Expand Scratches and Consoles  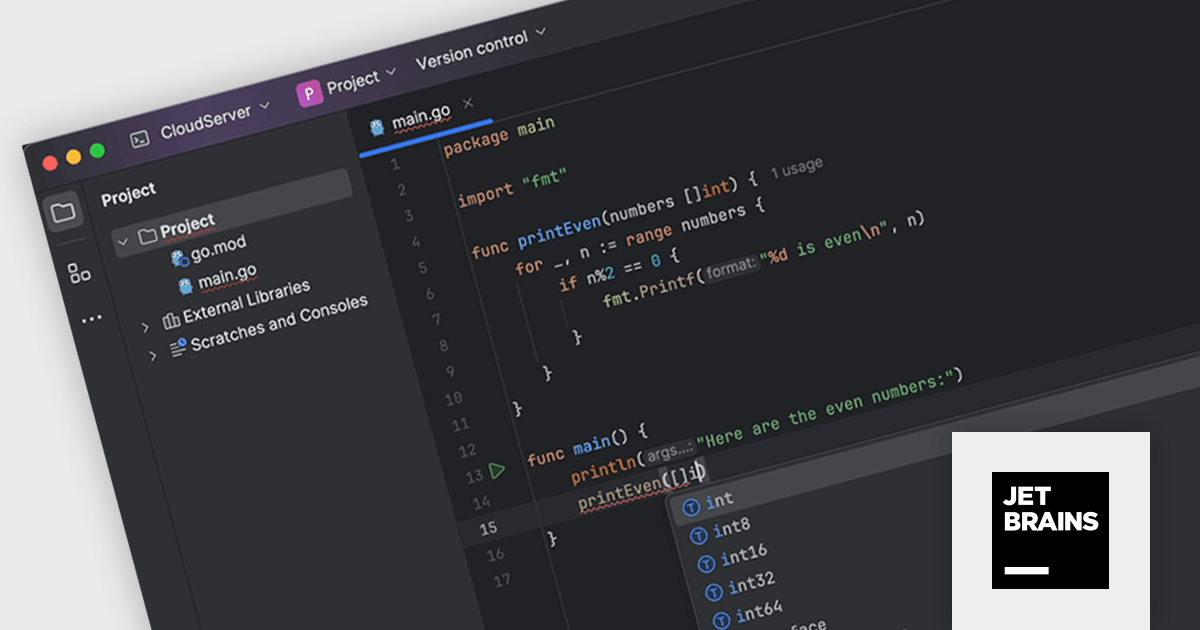click(x=152, y=355)
